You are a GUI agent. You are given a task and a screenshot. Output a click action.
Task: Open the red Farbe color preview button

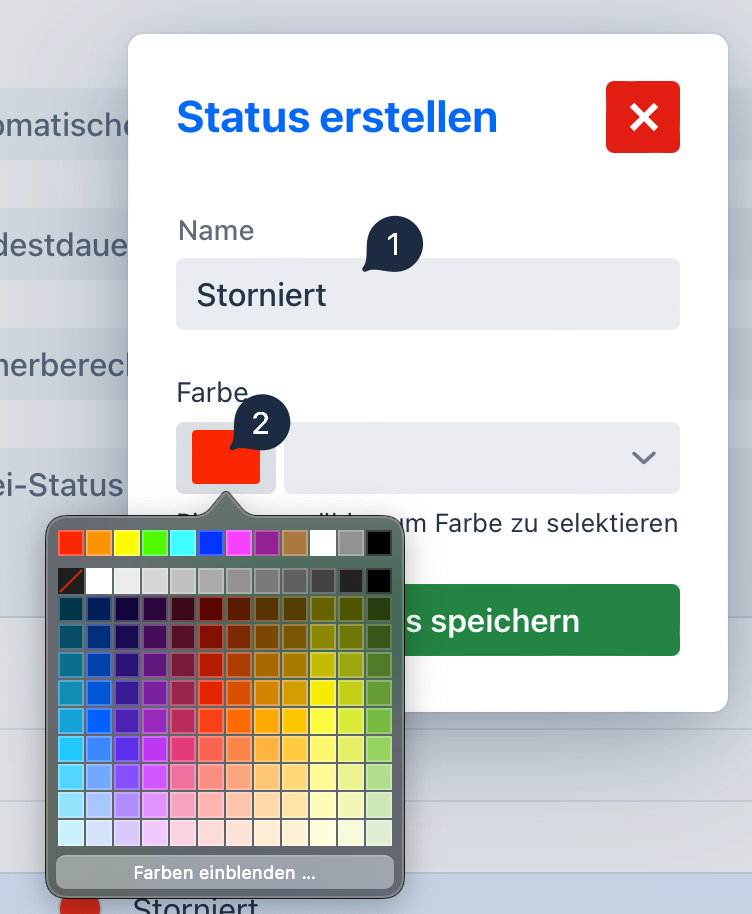coord(226,458)
